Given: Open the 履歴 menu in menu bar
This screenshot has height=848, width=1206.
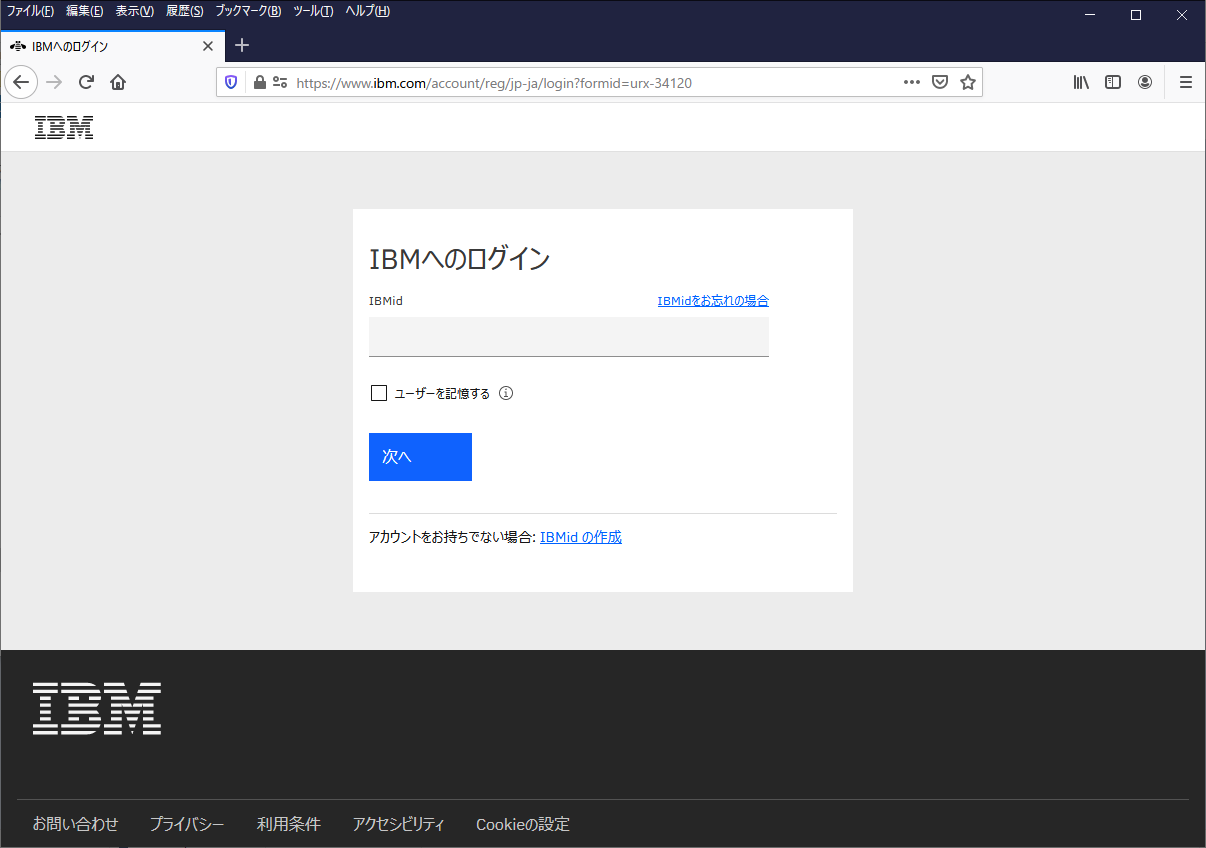Looking at the screenshot, I should (184, 11).
